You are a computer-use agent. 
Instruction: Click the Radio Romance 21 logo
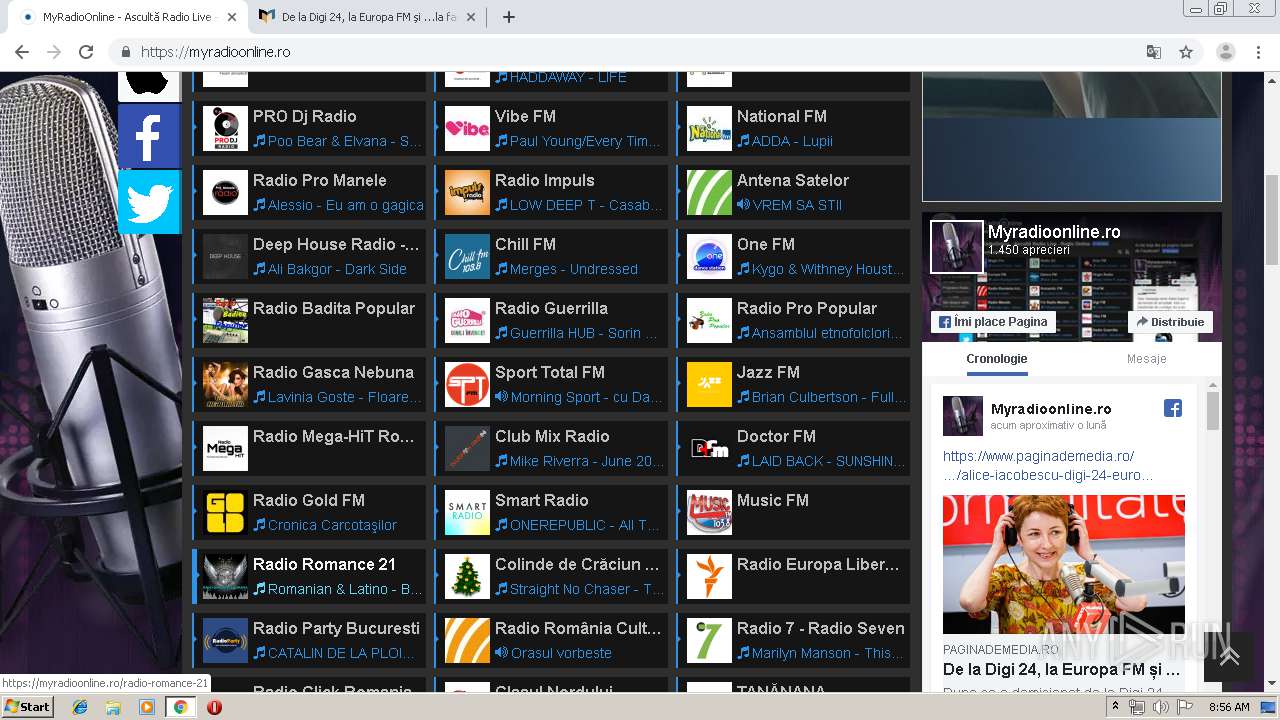225,577
